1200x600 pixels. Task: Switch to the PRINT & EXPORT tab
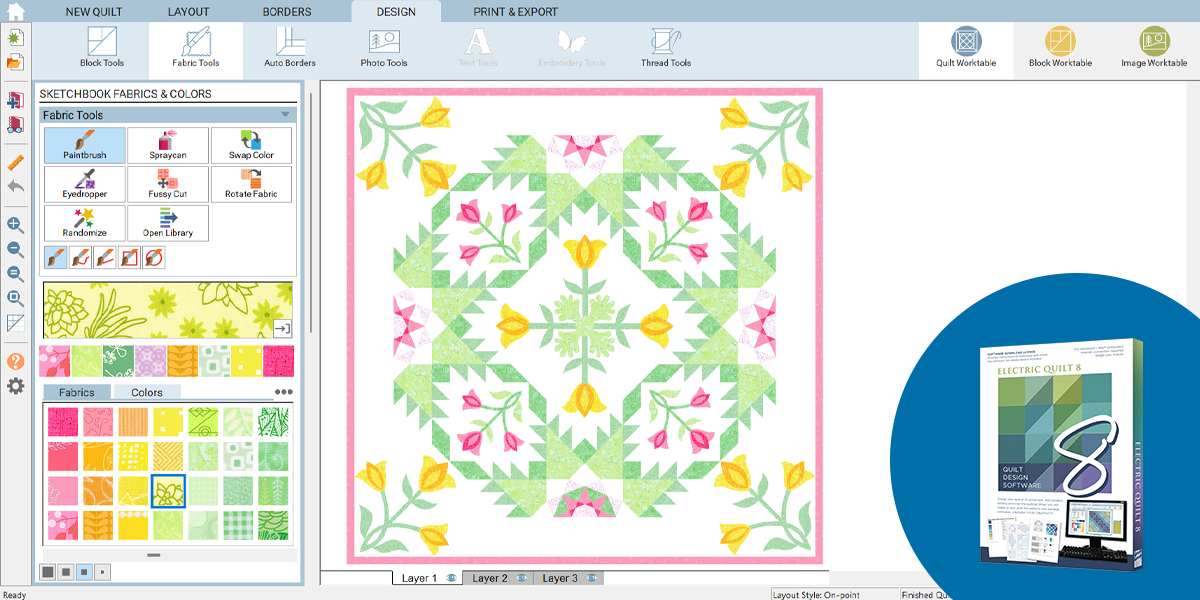(x=516, y=12)
